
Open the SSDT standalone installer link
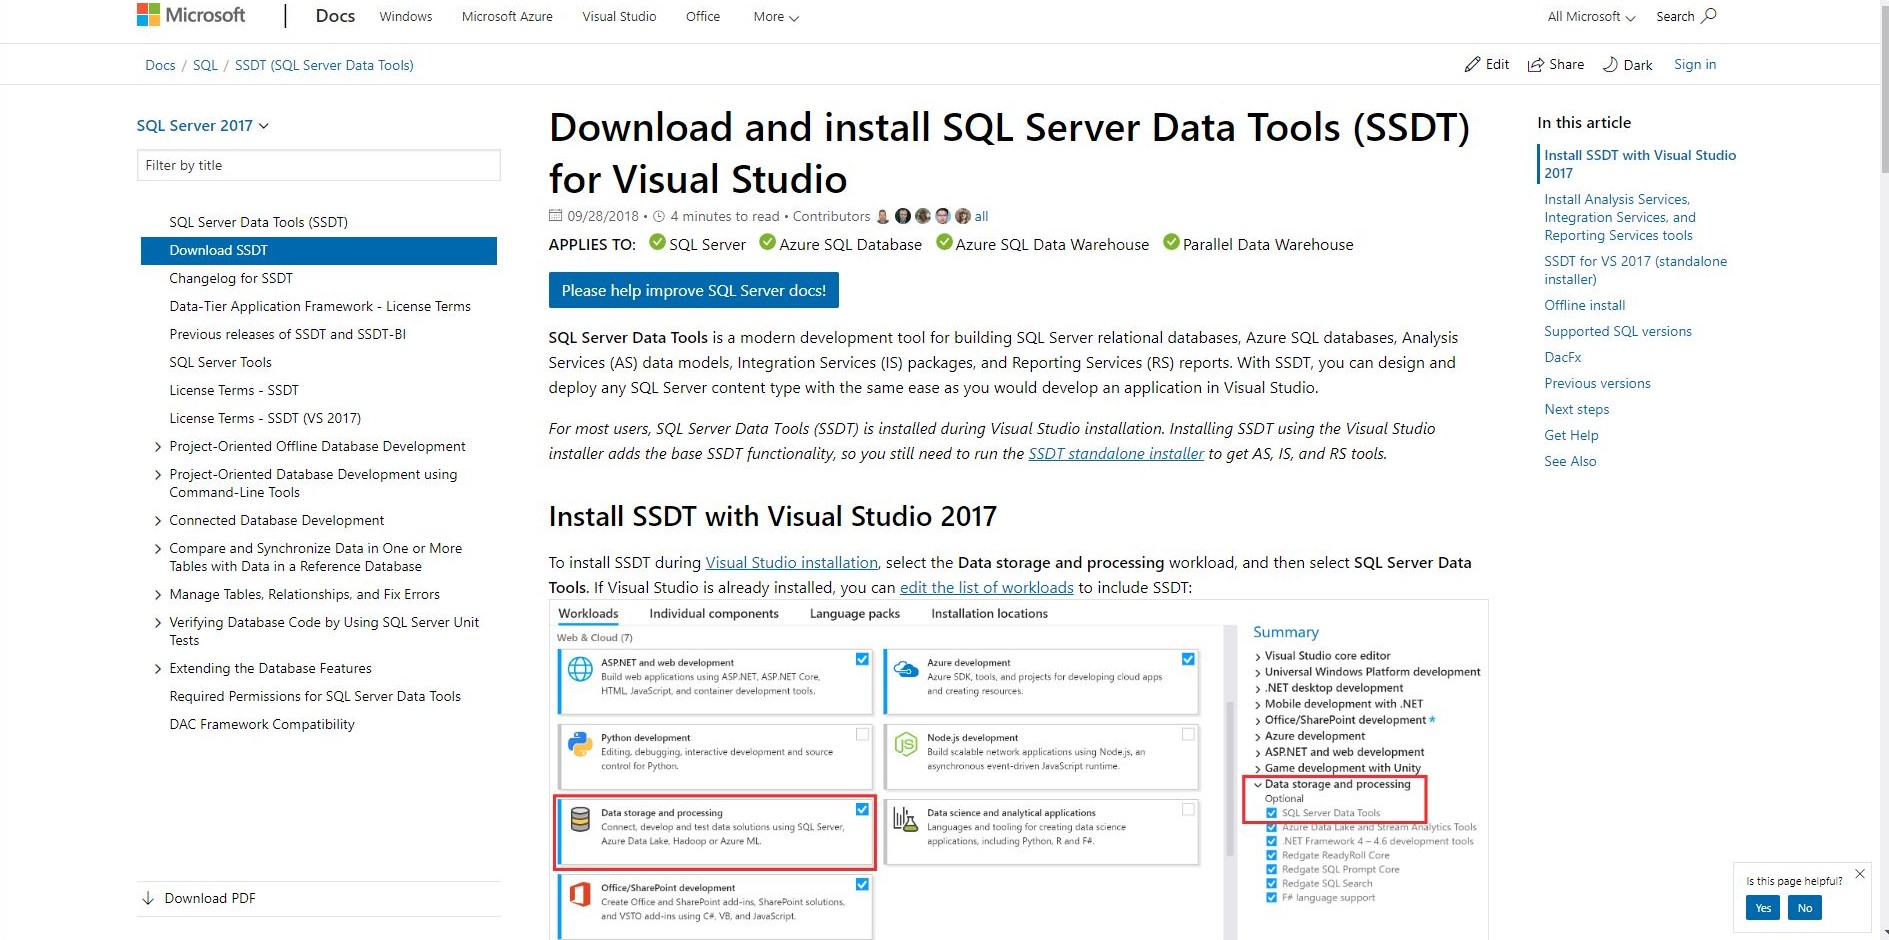pyautogui.click(x=1116, y=454)
